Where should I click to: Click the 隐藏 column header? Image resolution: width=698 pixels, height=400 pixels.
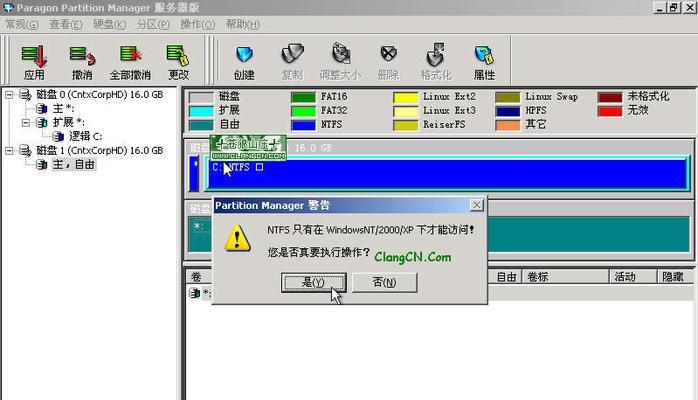point(675,277)
